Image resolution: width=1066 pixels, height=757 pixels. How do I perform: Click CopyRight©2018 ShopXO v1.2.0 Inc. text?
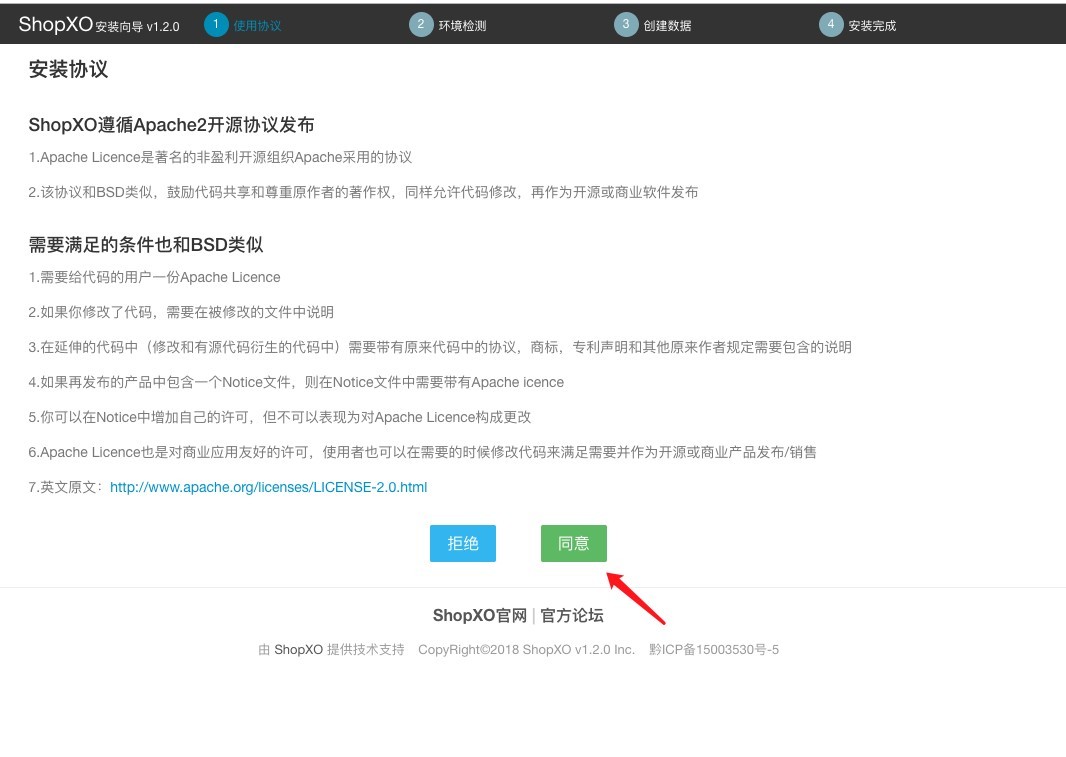click(x=526, y=650)
